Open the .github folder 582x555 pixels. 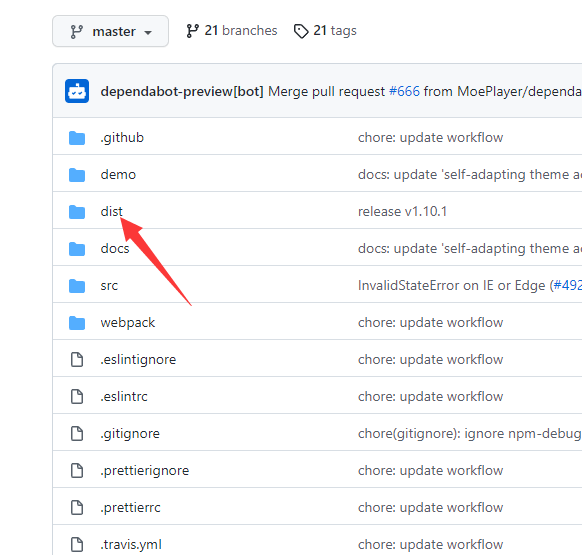click(x=122, y=138)
